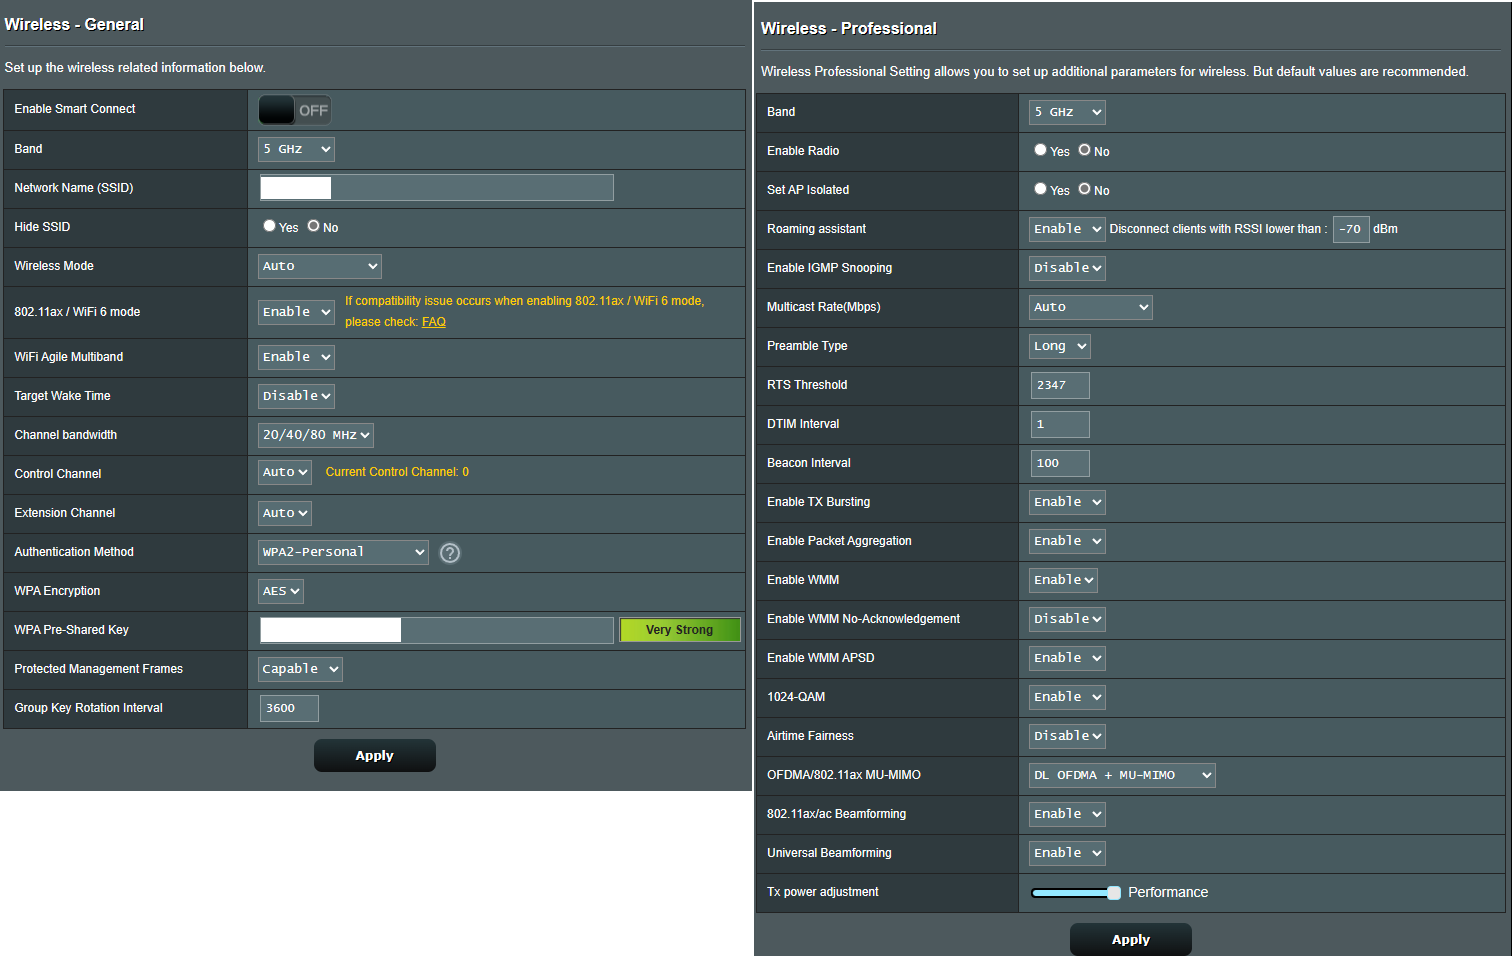
Task: Open the Enable WMM No-Acknowledgement dropdown
Action: (x=1067, y=619)
